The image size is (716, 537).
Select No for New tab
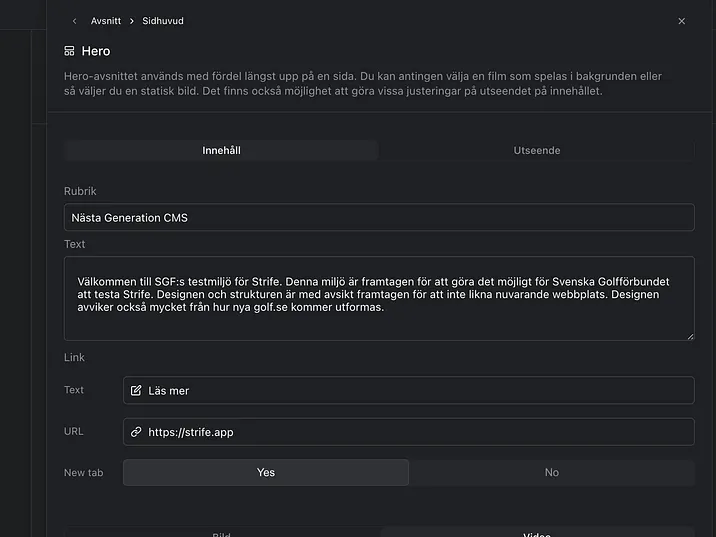(x=551, y=473)
